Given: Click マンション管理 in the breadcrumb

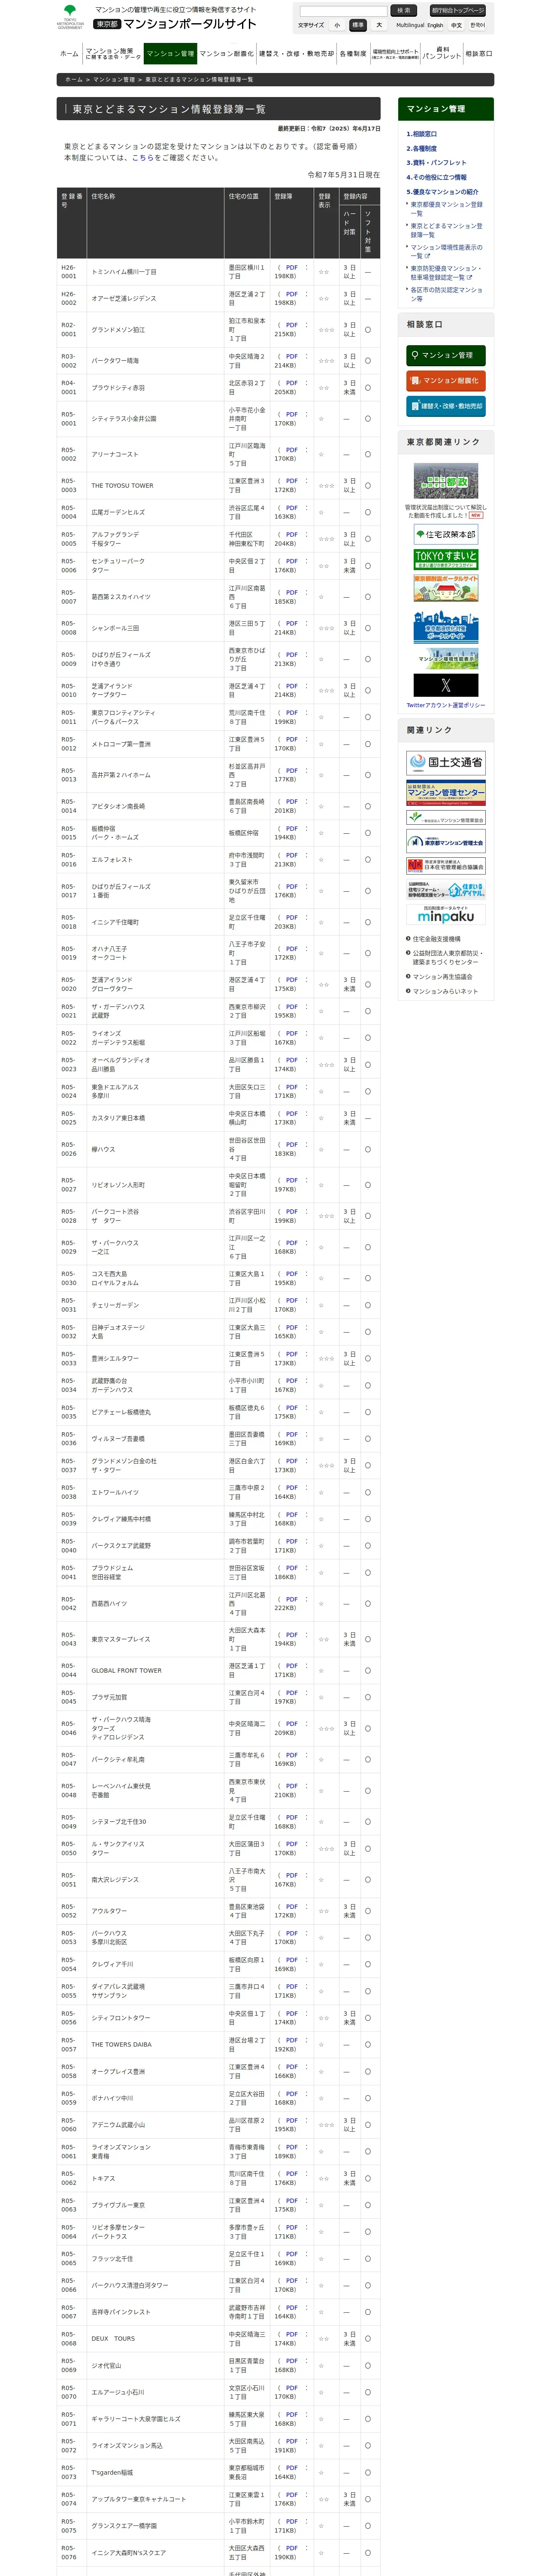Looking at the screenshot, I should coord(114,79).
